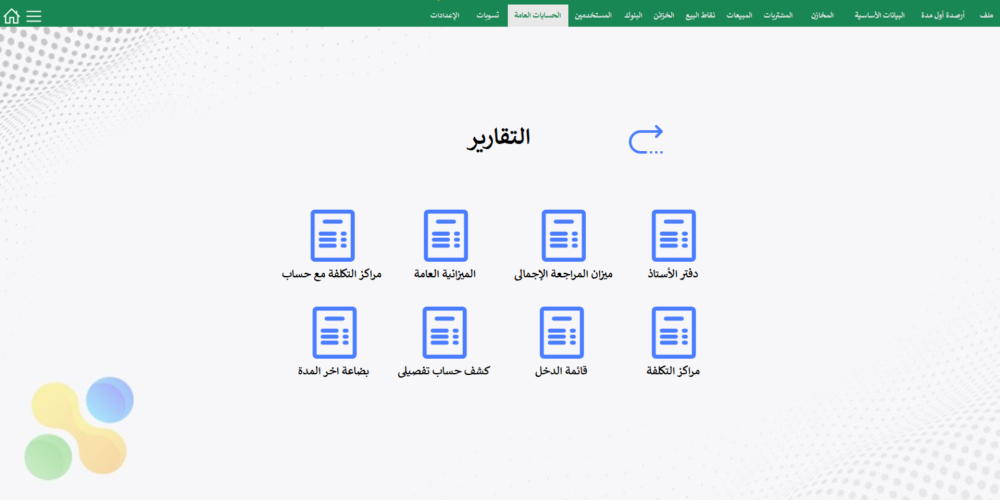Viewport: 1000px width, 500px height.
Task: Click the دفتر الأستاذ text label
Action: click(673, 274)
